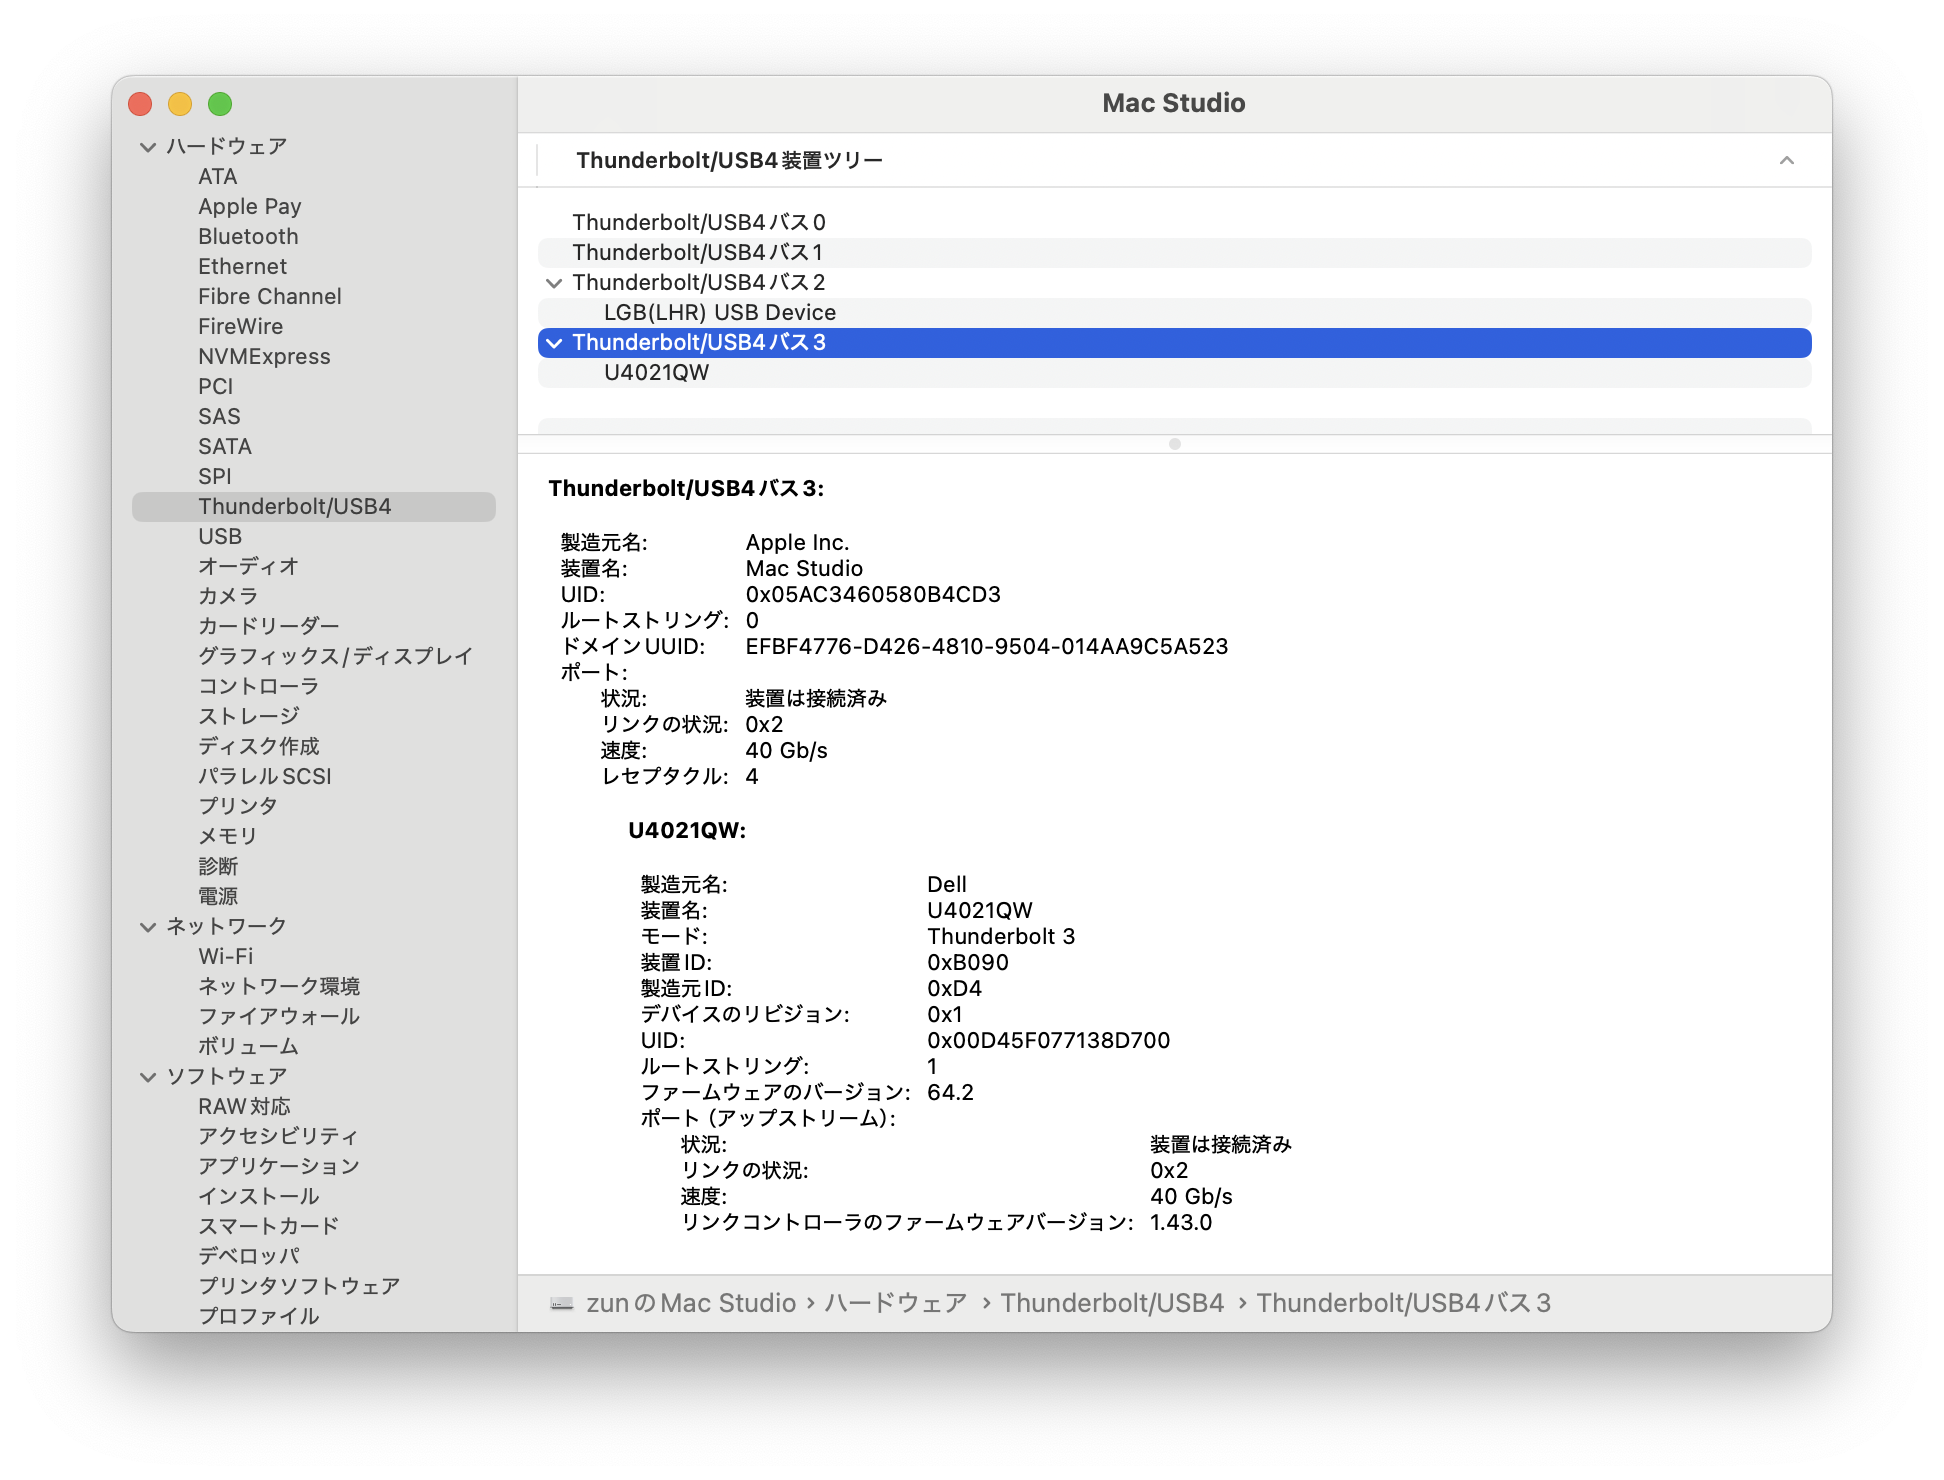Select LGB(LHR) USB Device row
Viewport: 1944px width, 1480px height.
[x=719, y=313]
